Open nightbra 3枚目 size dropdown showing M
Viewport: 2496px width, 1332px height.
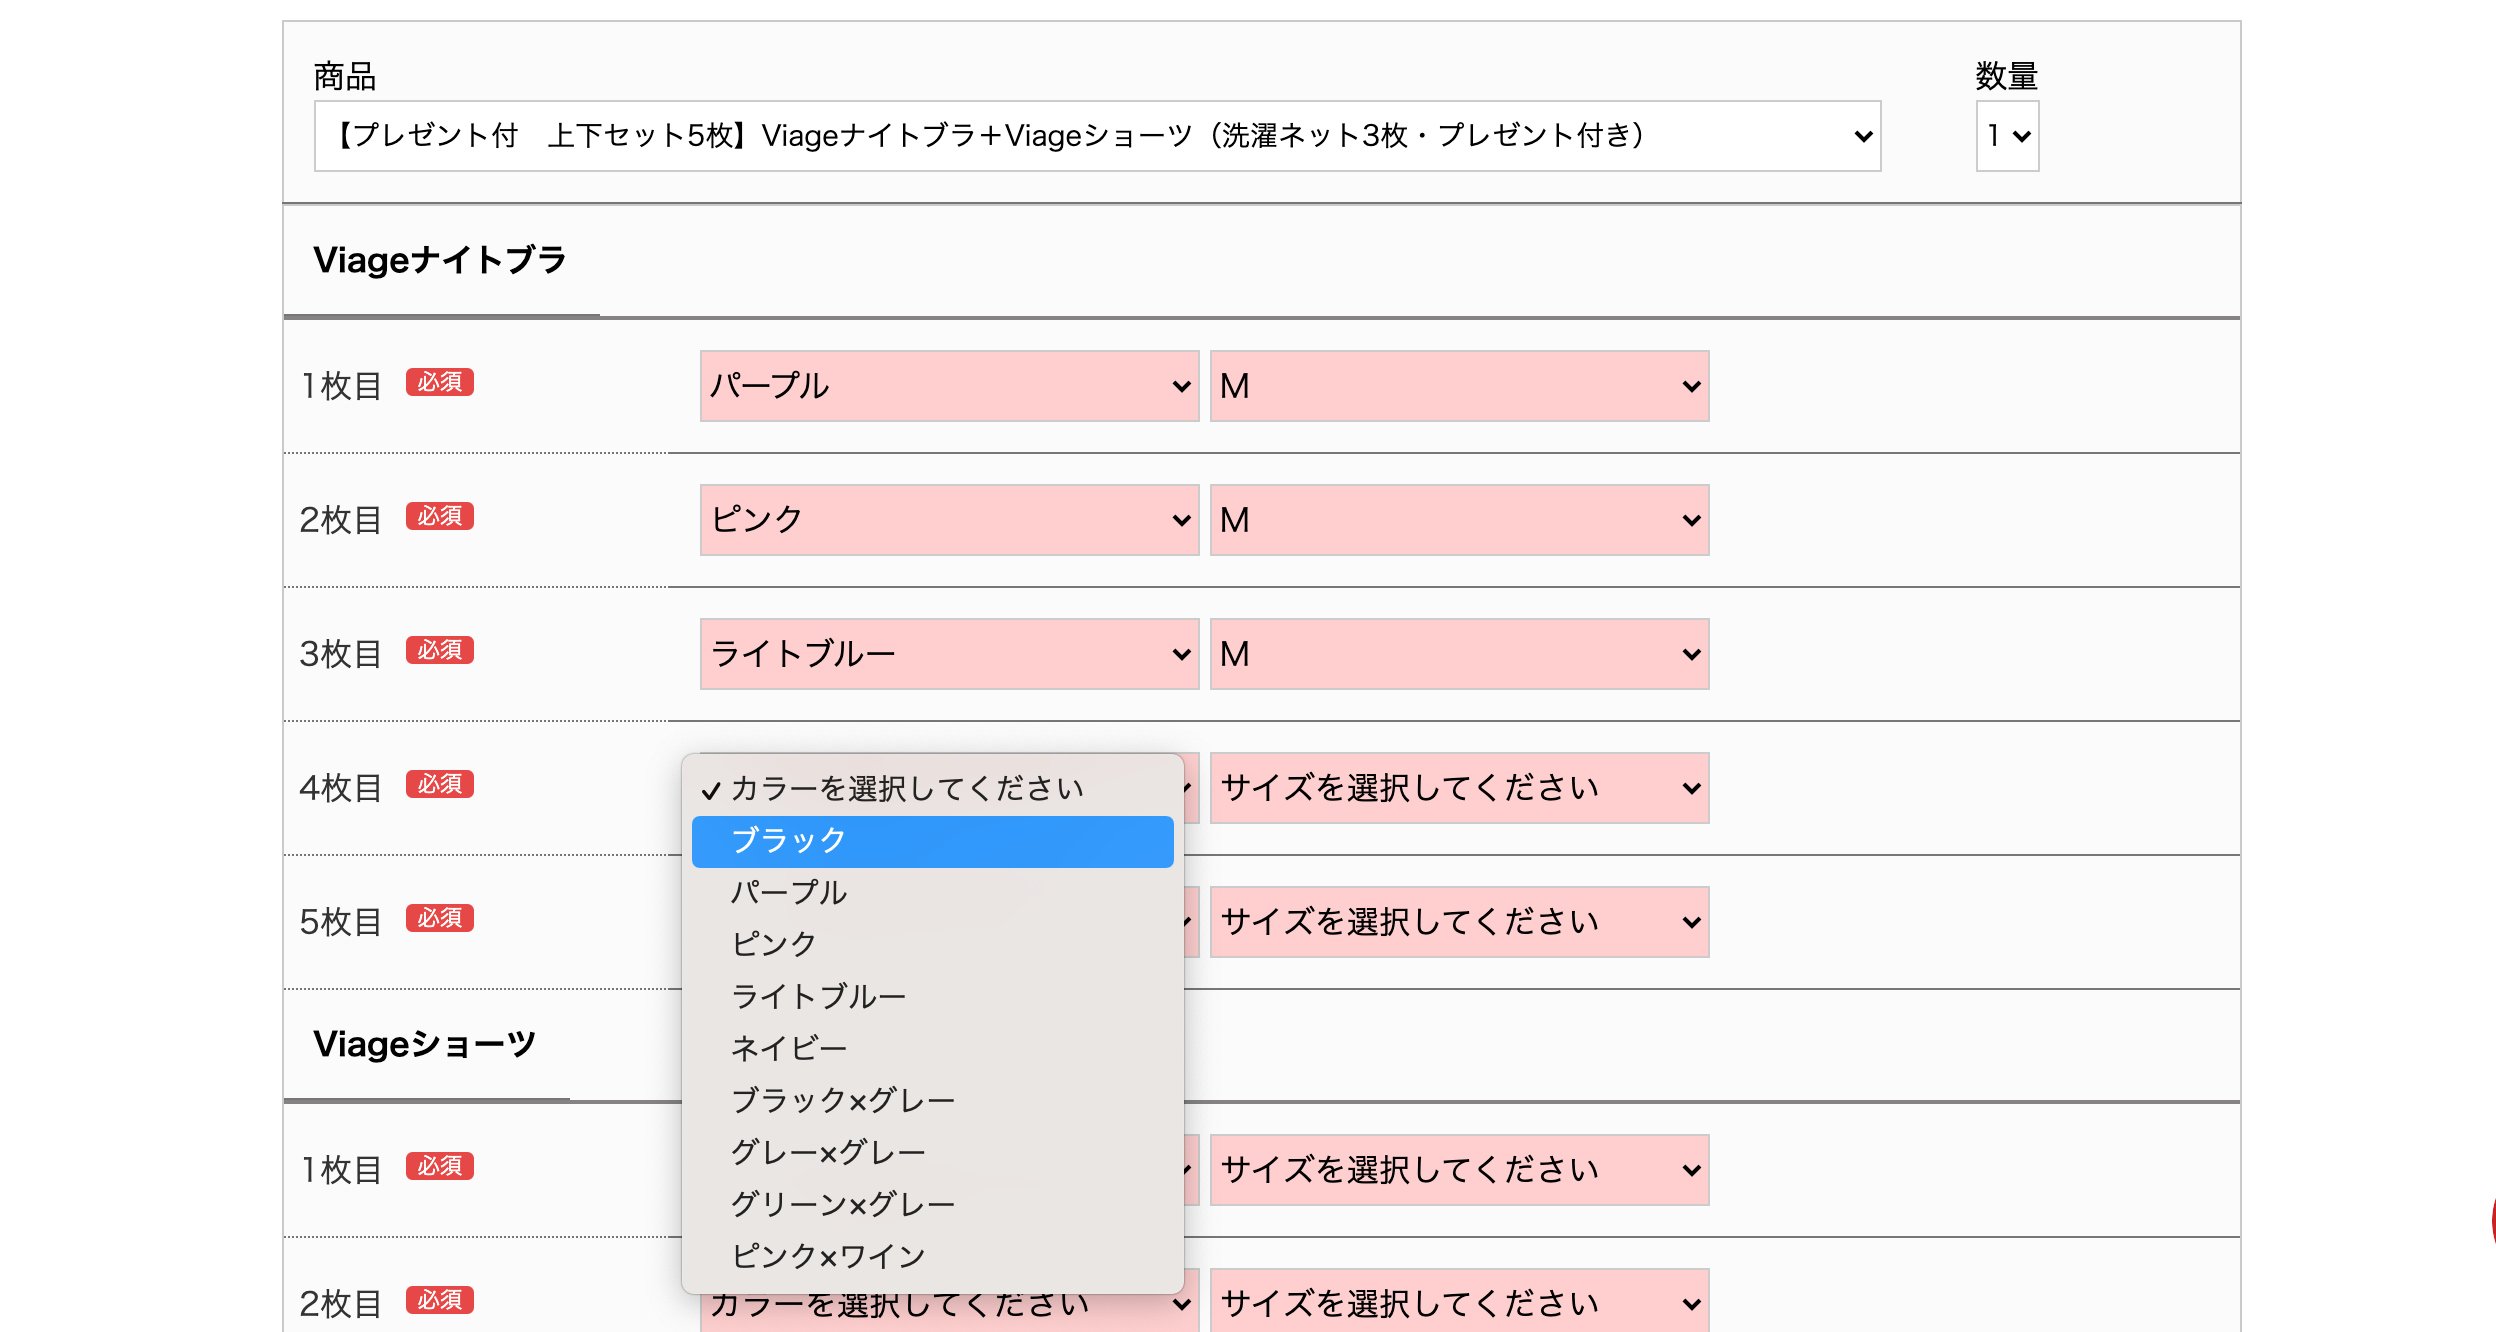coord(1459,654)
